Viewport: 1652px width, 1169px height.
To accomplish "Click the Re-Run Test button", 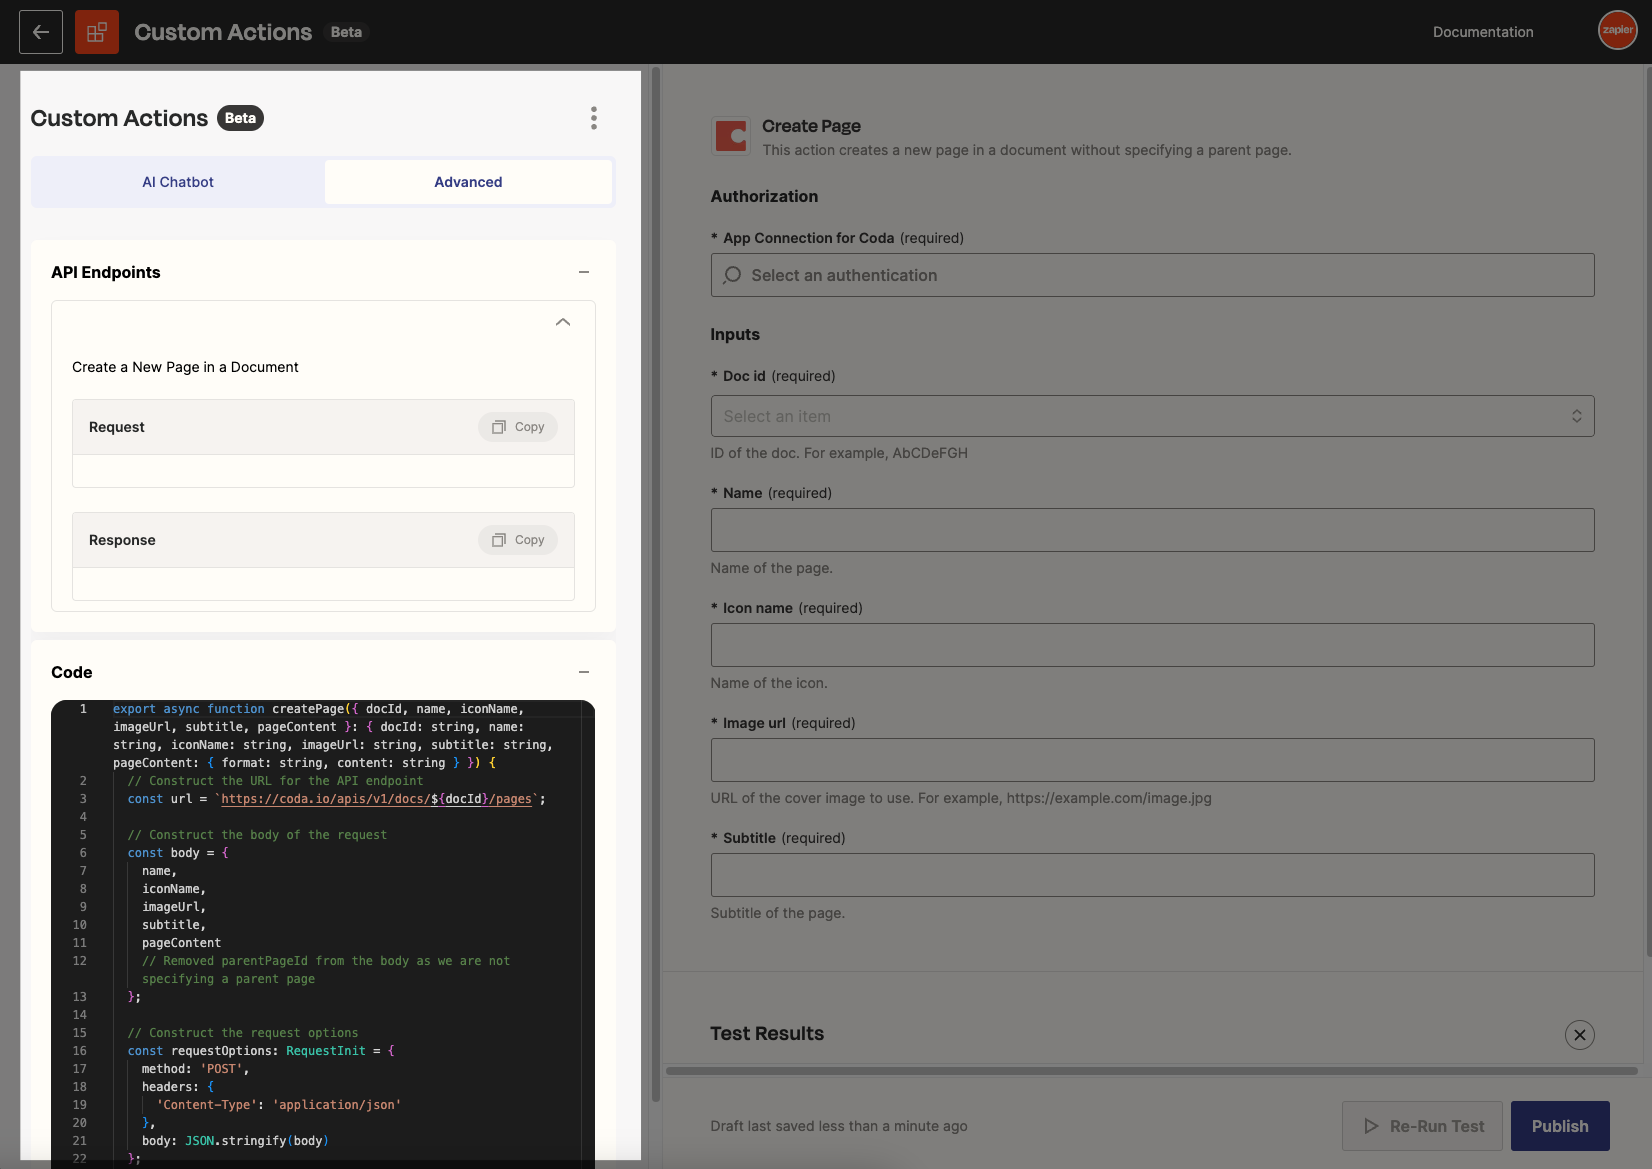I will point(1422,1126).
